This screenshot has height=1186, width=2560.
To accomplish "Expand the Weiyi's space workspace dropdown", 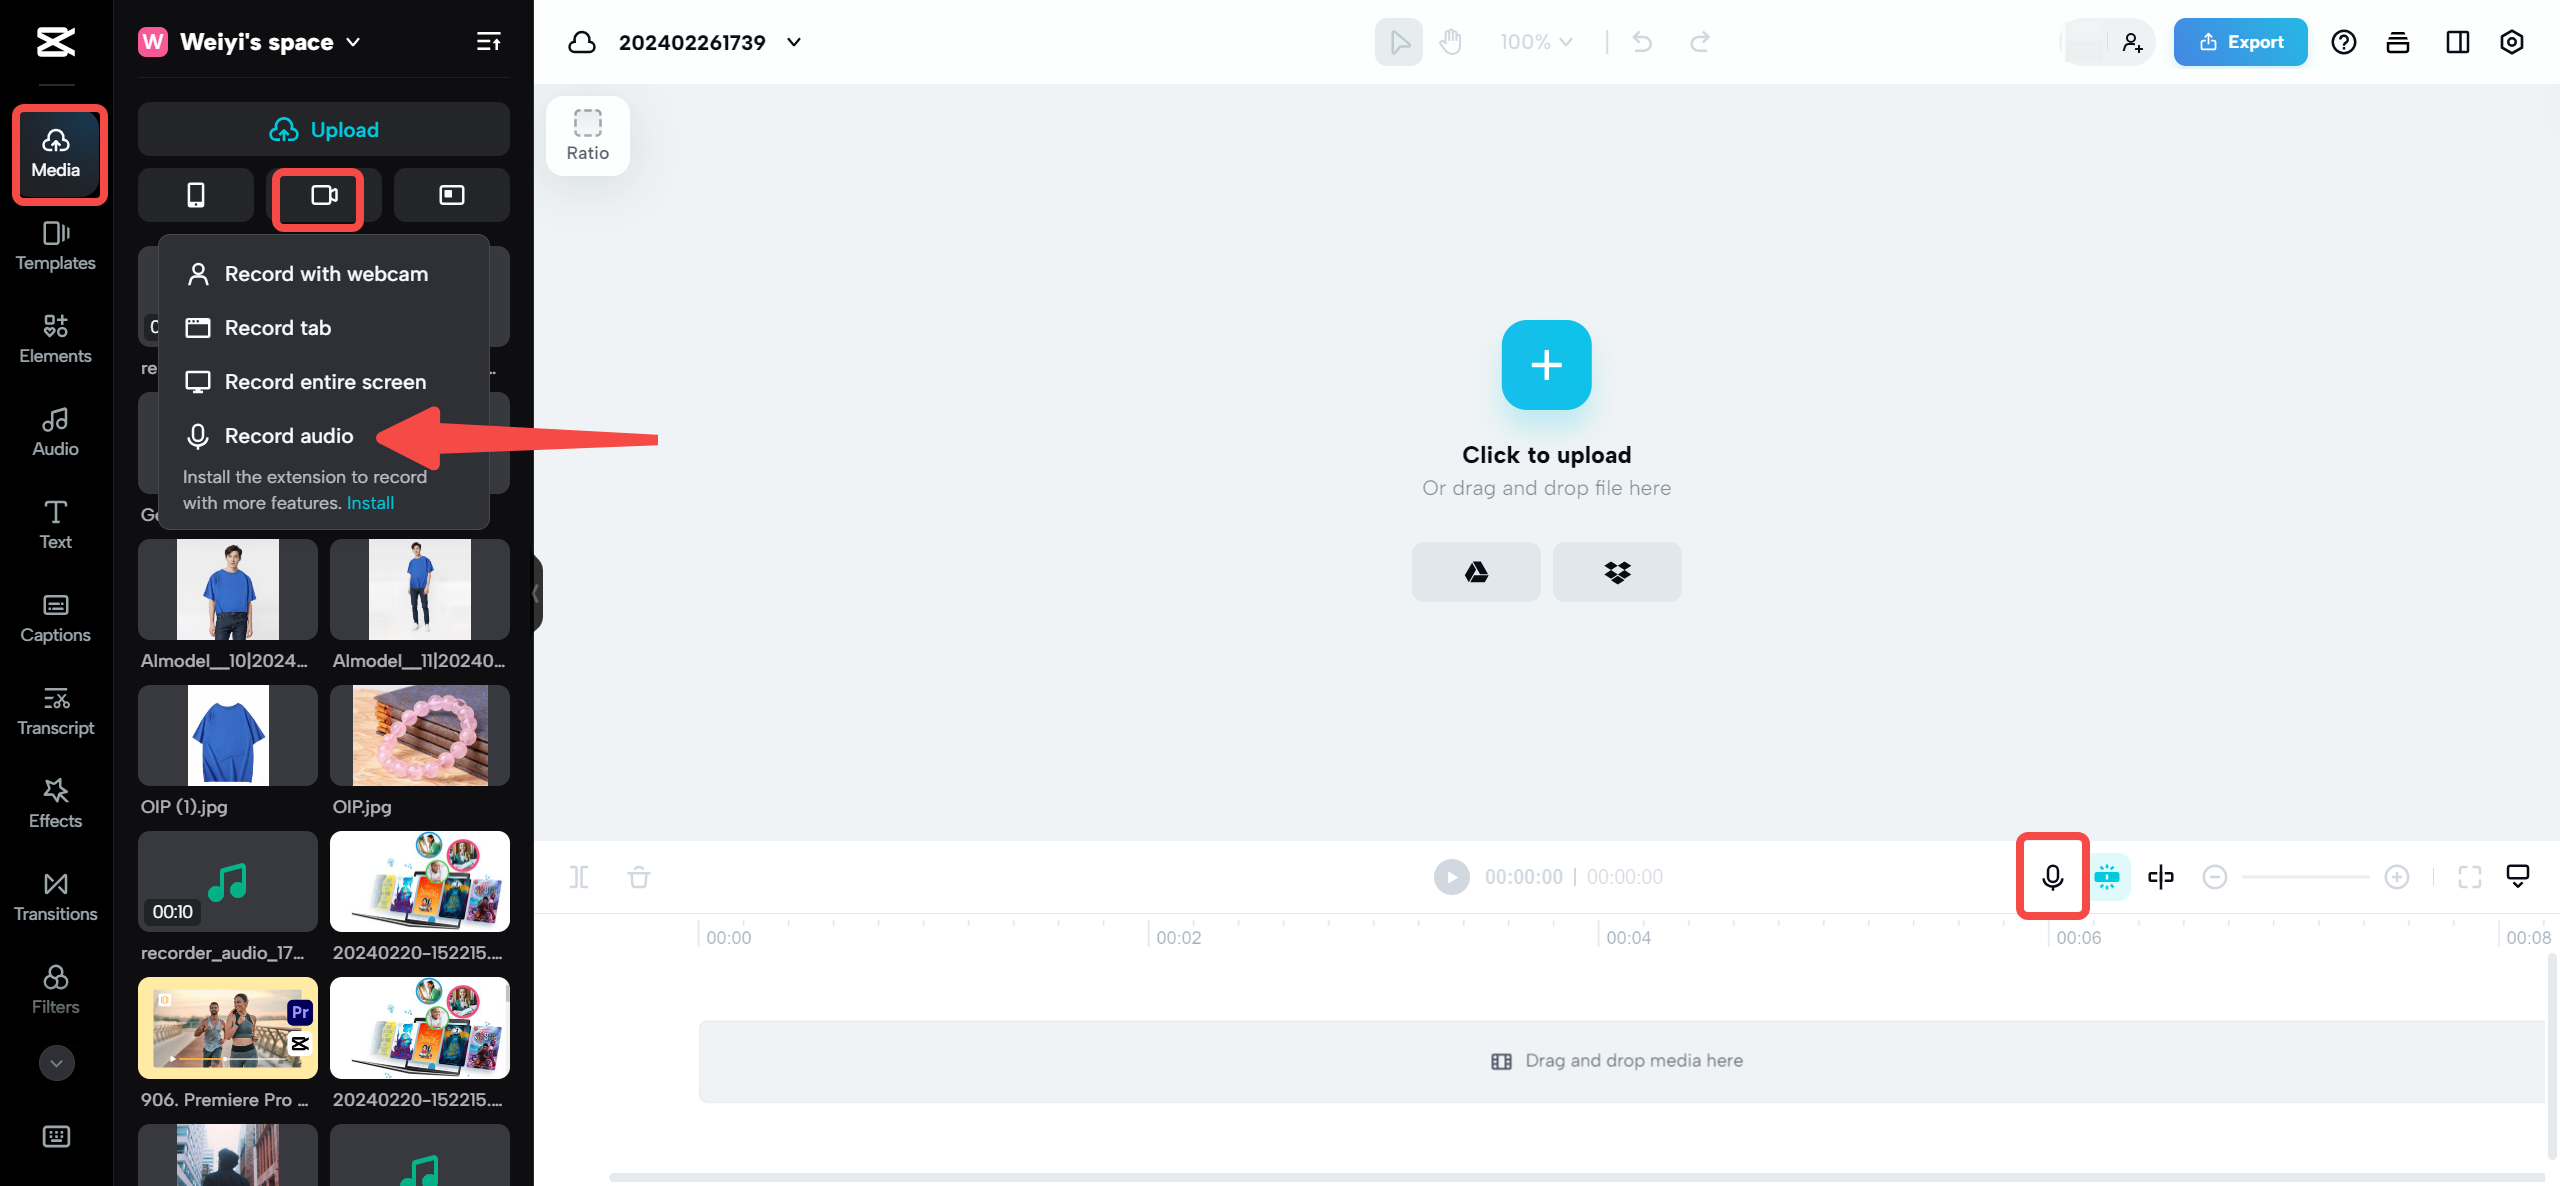I will click(353, 42).
